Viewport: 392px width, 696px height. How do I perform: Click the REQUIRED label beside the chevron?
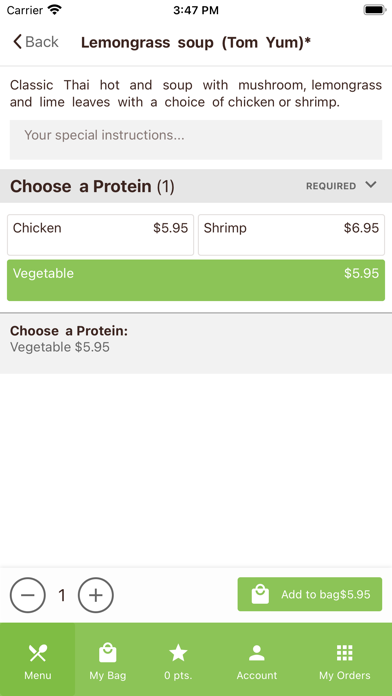331,186
